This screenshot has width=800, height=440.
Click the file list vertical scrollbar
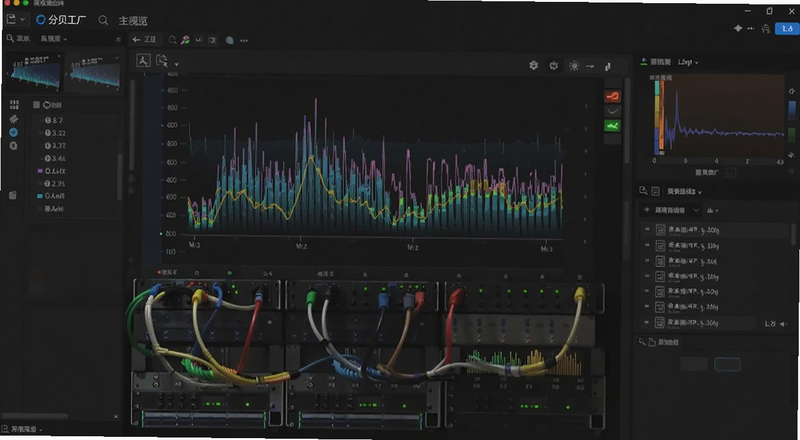(793, 236)
